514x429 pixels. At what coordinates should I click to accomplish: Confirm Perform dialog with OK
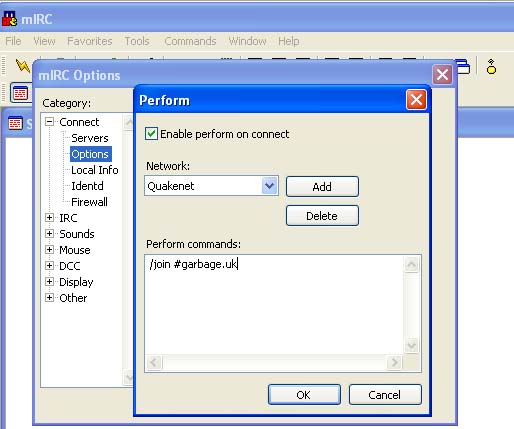(x=304, y=395)
